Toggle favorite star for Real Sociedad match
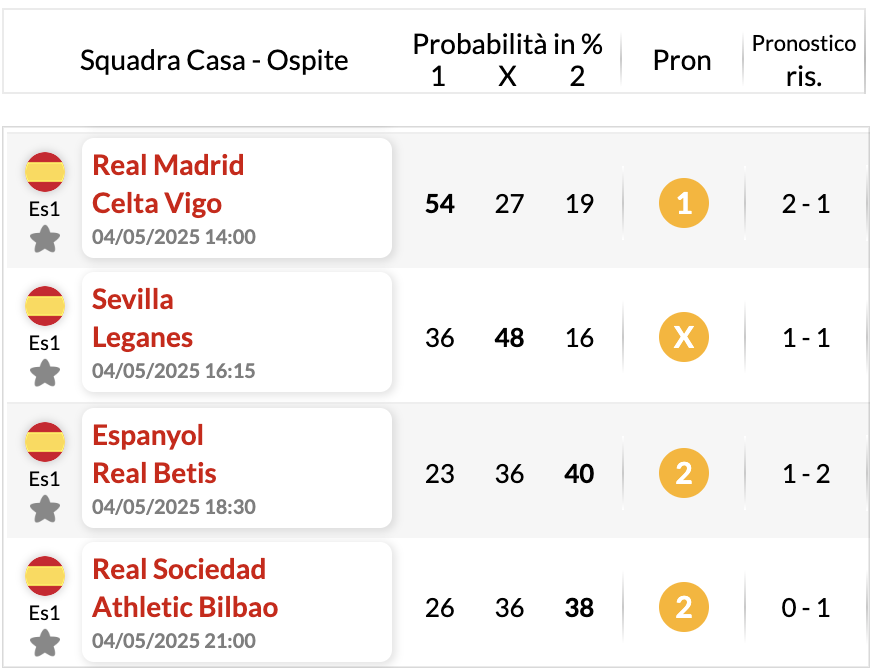Image resolution: width=876 pixels, height=672 pixels. (x=45, y=643)
